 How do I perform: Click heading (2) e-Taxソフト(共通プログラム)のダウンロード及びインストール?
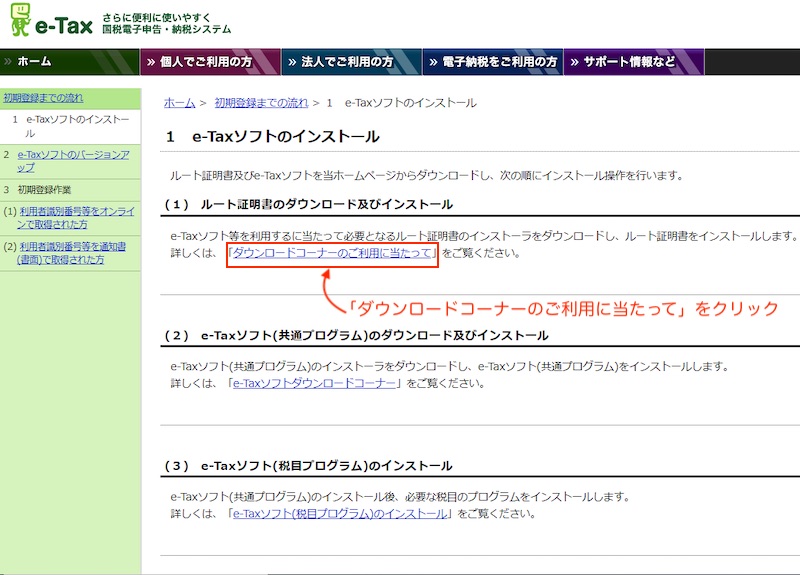357,336
